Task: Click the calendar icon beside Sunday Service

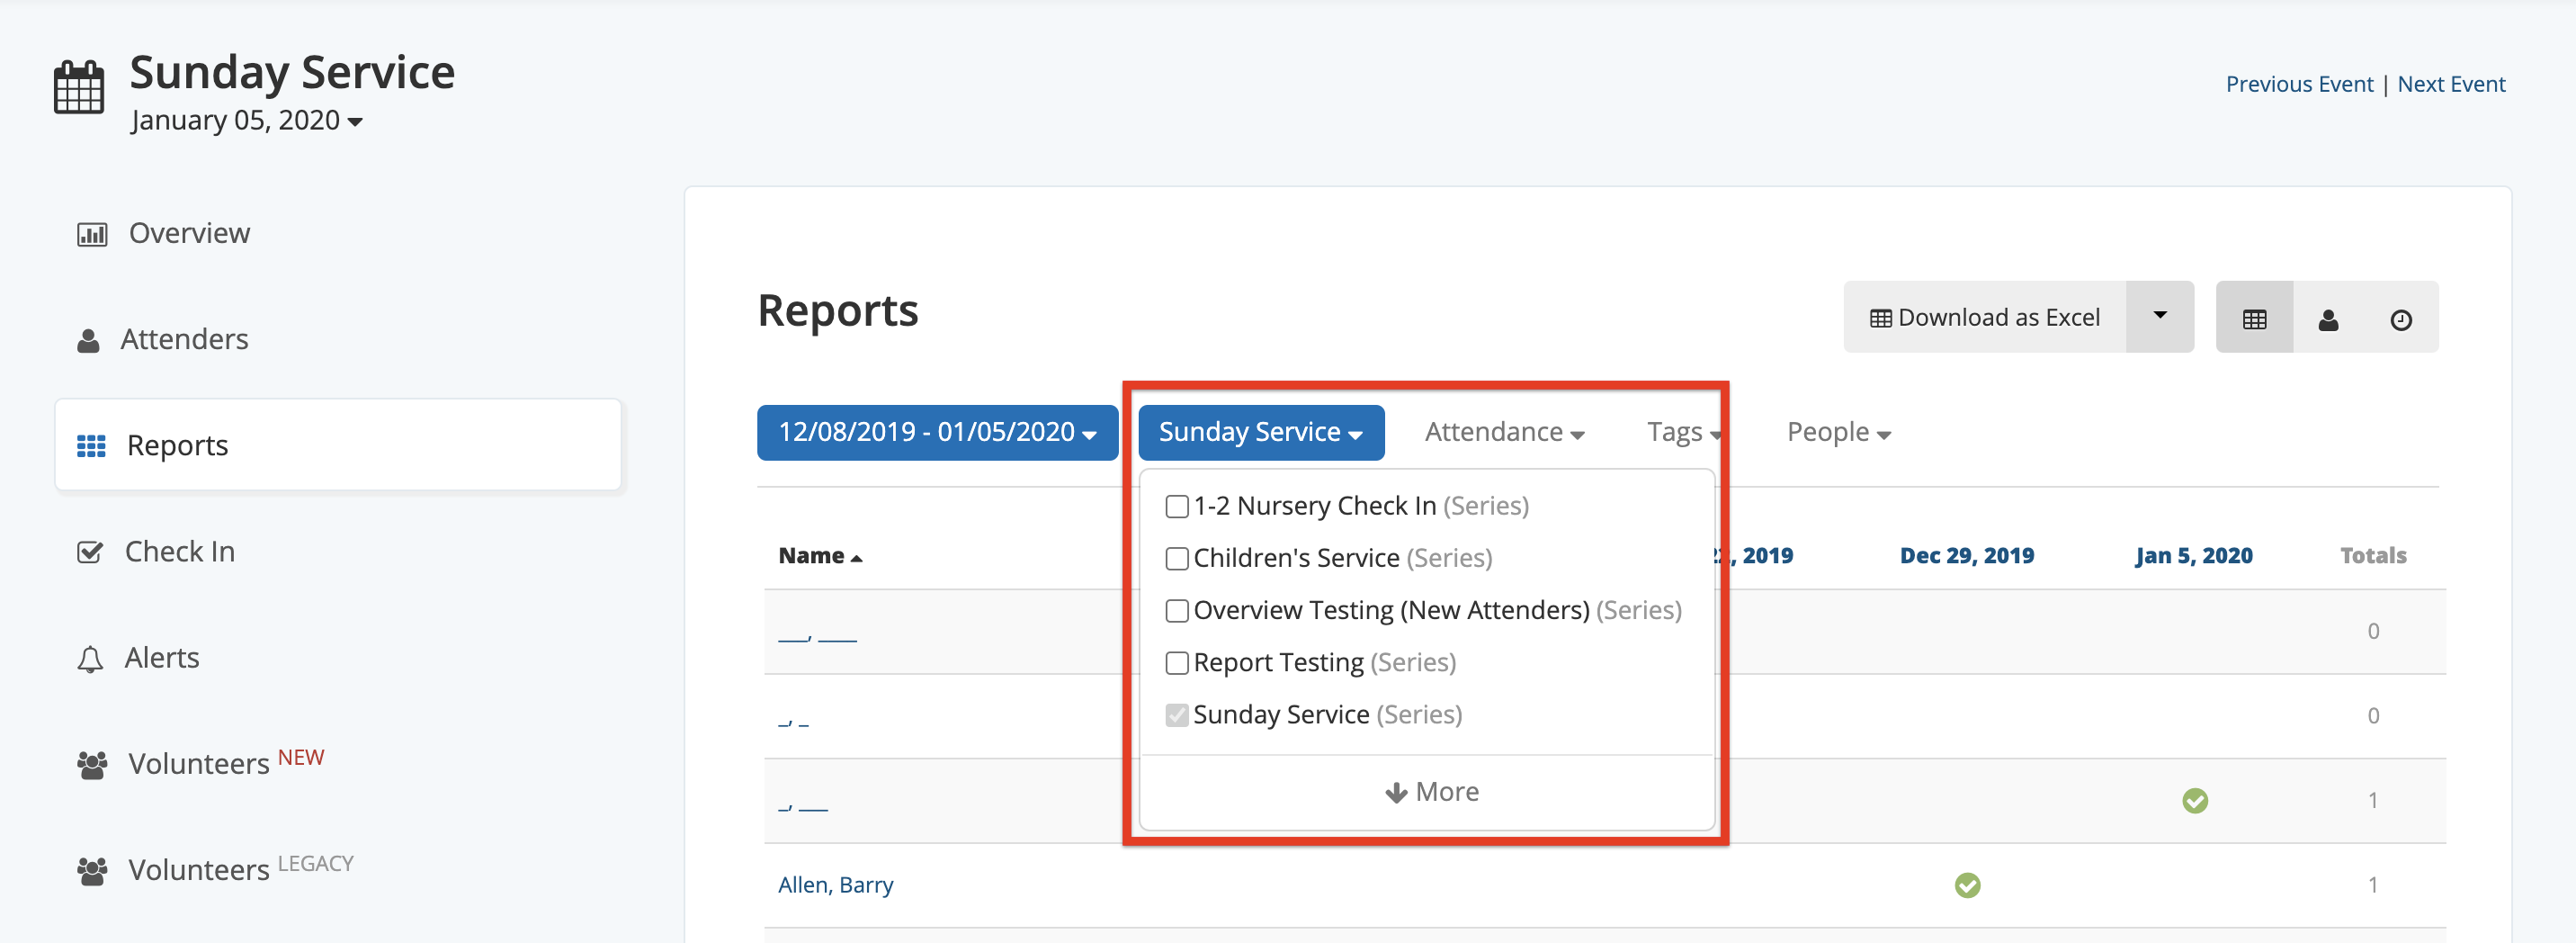Action: tap(78, 87)
